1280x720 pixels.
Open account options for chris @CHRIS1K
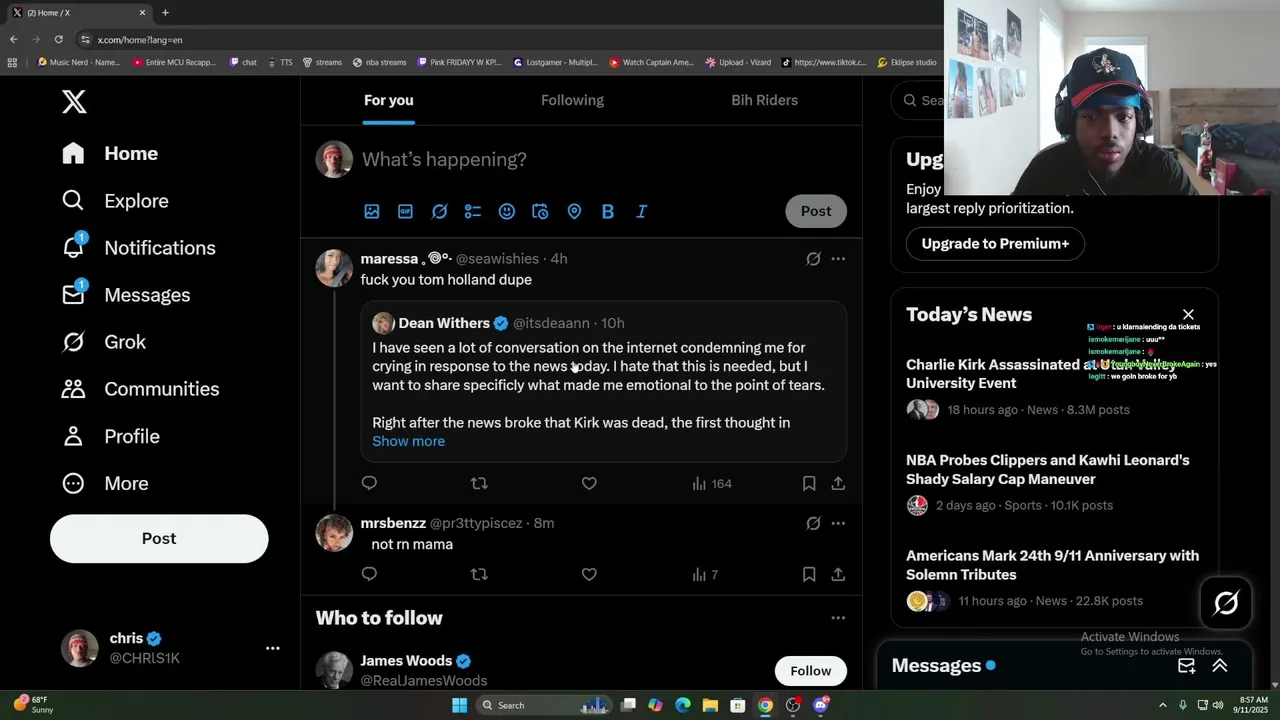click(x=272, y=648)
